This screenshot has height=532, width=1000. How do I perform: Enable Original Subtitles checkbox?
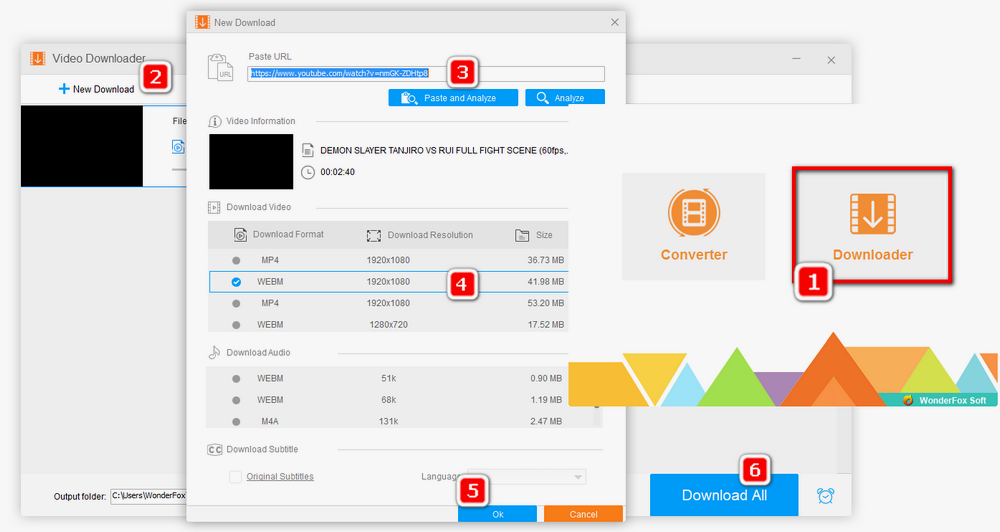coord(235,477)
